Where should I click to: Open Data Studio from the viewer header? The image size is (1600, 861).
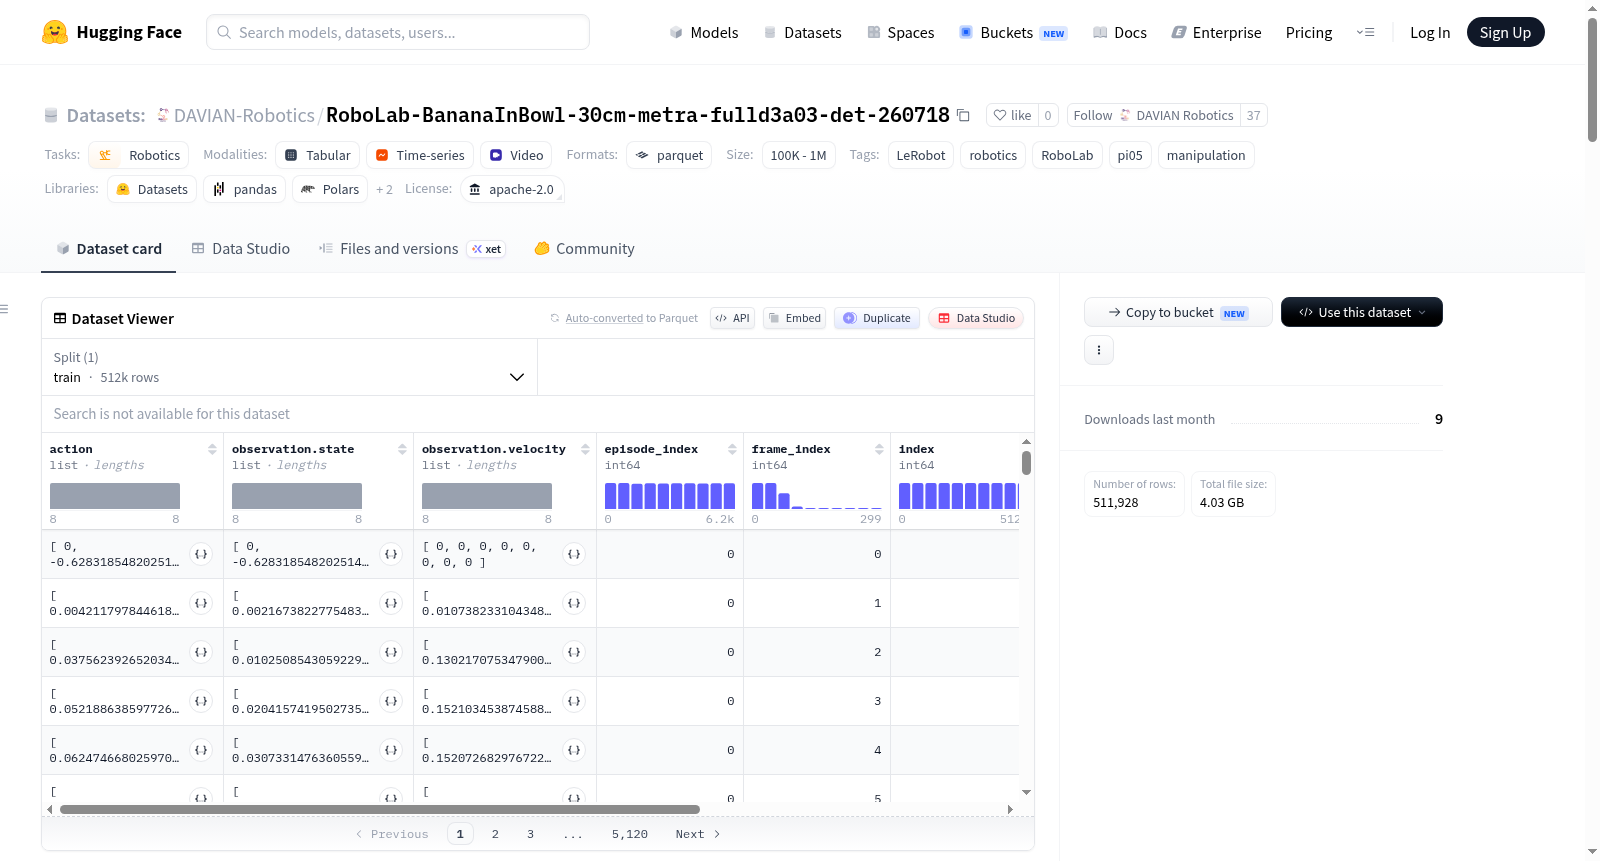coord(976,318)
